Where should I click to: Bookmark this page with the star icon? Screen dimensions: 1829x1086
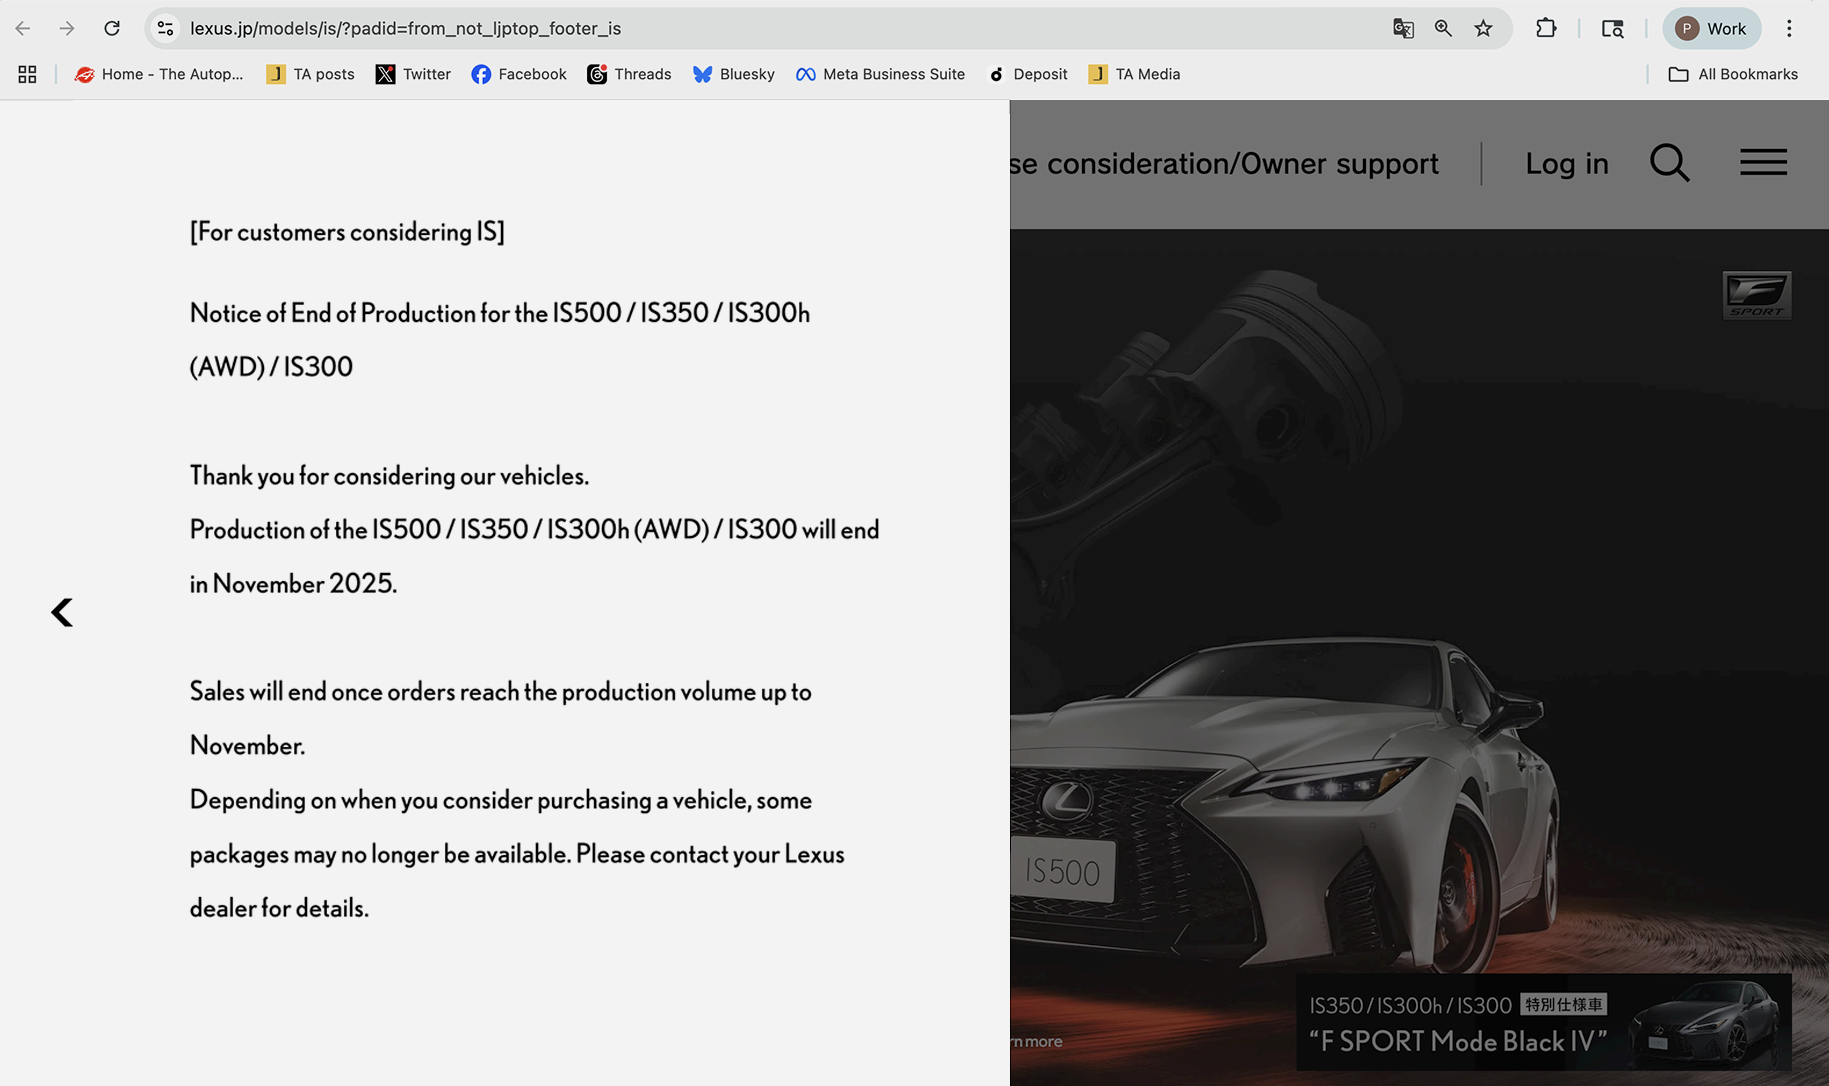click(1483, 28)
